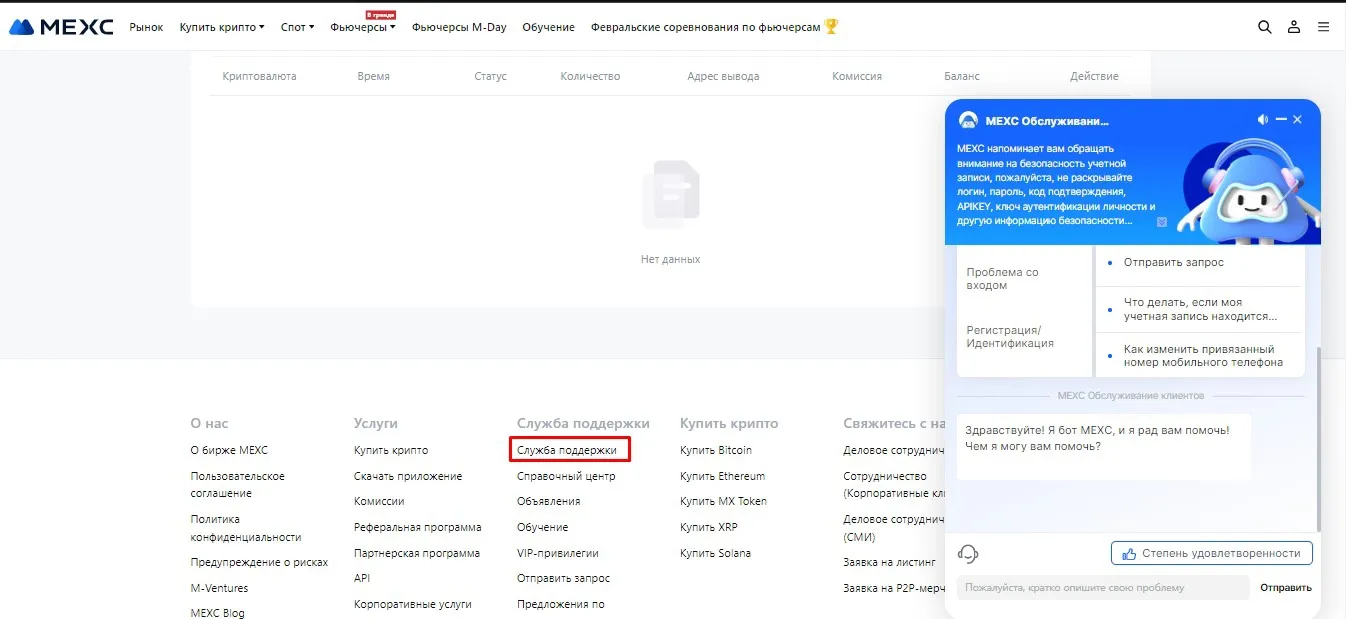This screenshot has width=1346, height=619.
Task: Open the Обучение header menu item
Action: click(x=548, y=27)
